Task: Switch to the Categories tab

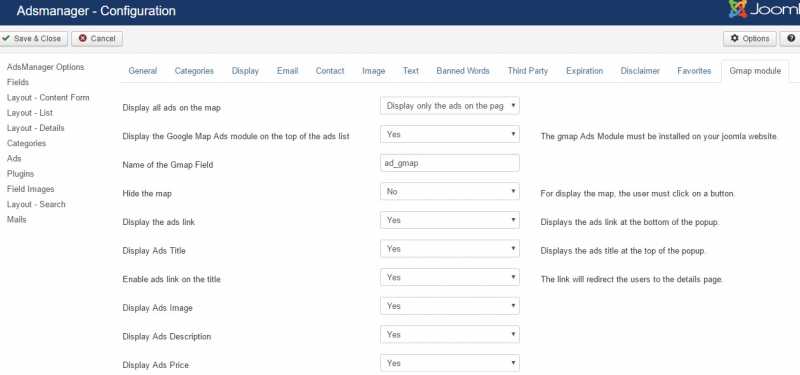Action: point(194,71)
